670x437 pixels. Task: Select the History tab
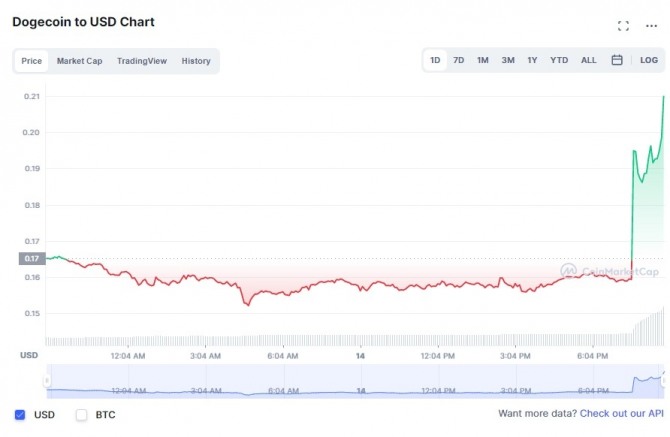coord(196,61)
